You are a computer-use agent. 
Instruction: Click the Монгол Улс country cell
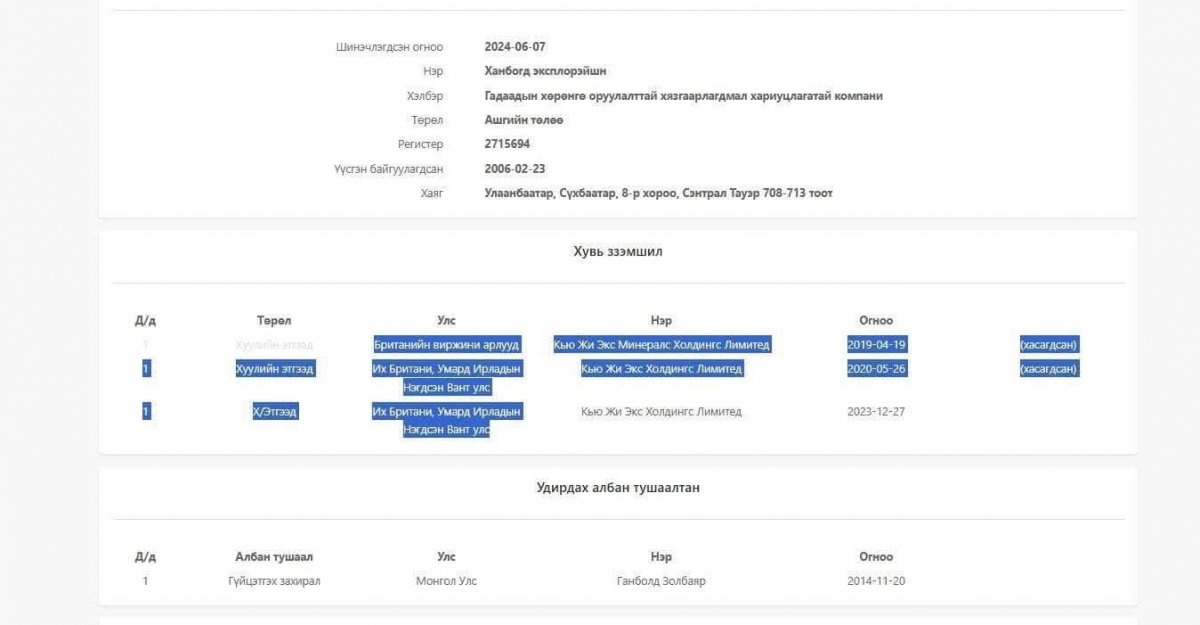(446, 581)
